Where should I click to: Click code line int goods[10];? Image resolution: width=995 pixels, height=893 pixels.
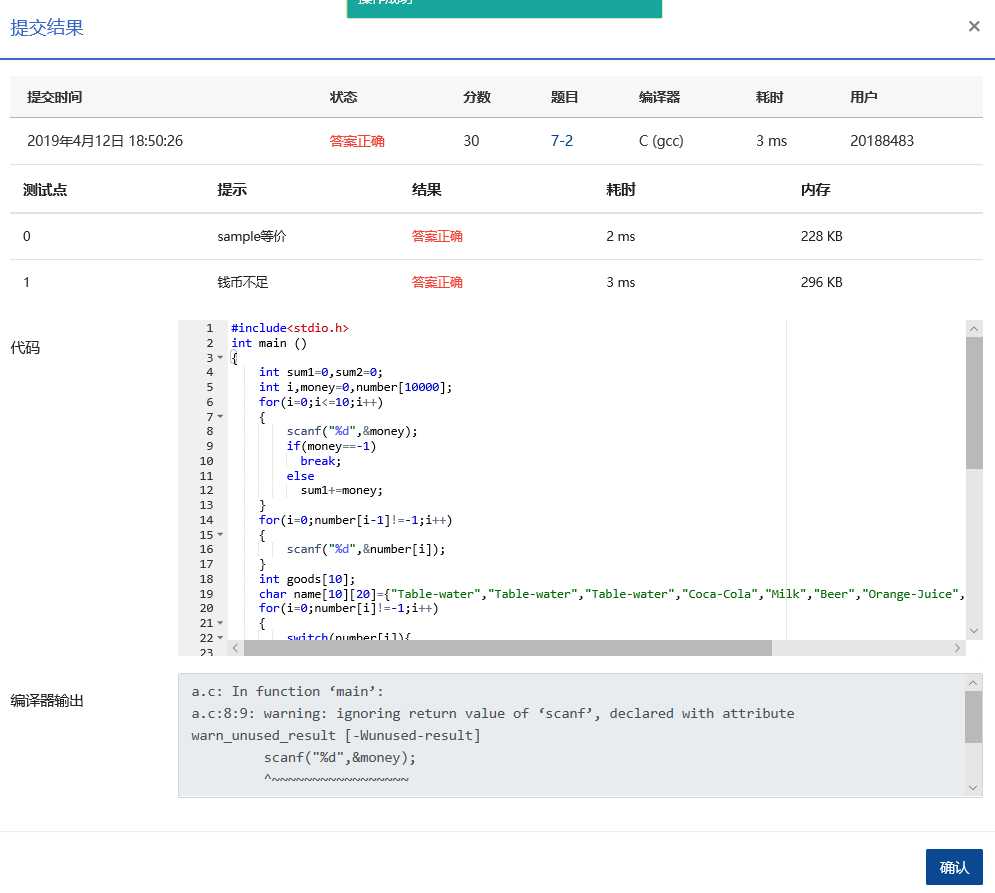tap(306, 579)
